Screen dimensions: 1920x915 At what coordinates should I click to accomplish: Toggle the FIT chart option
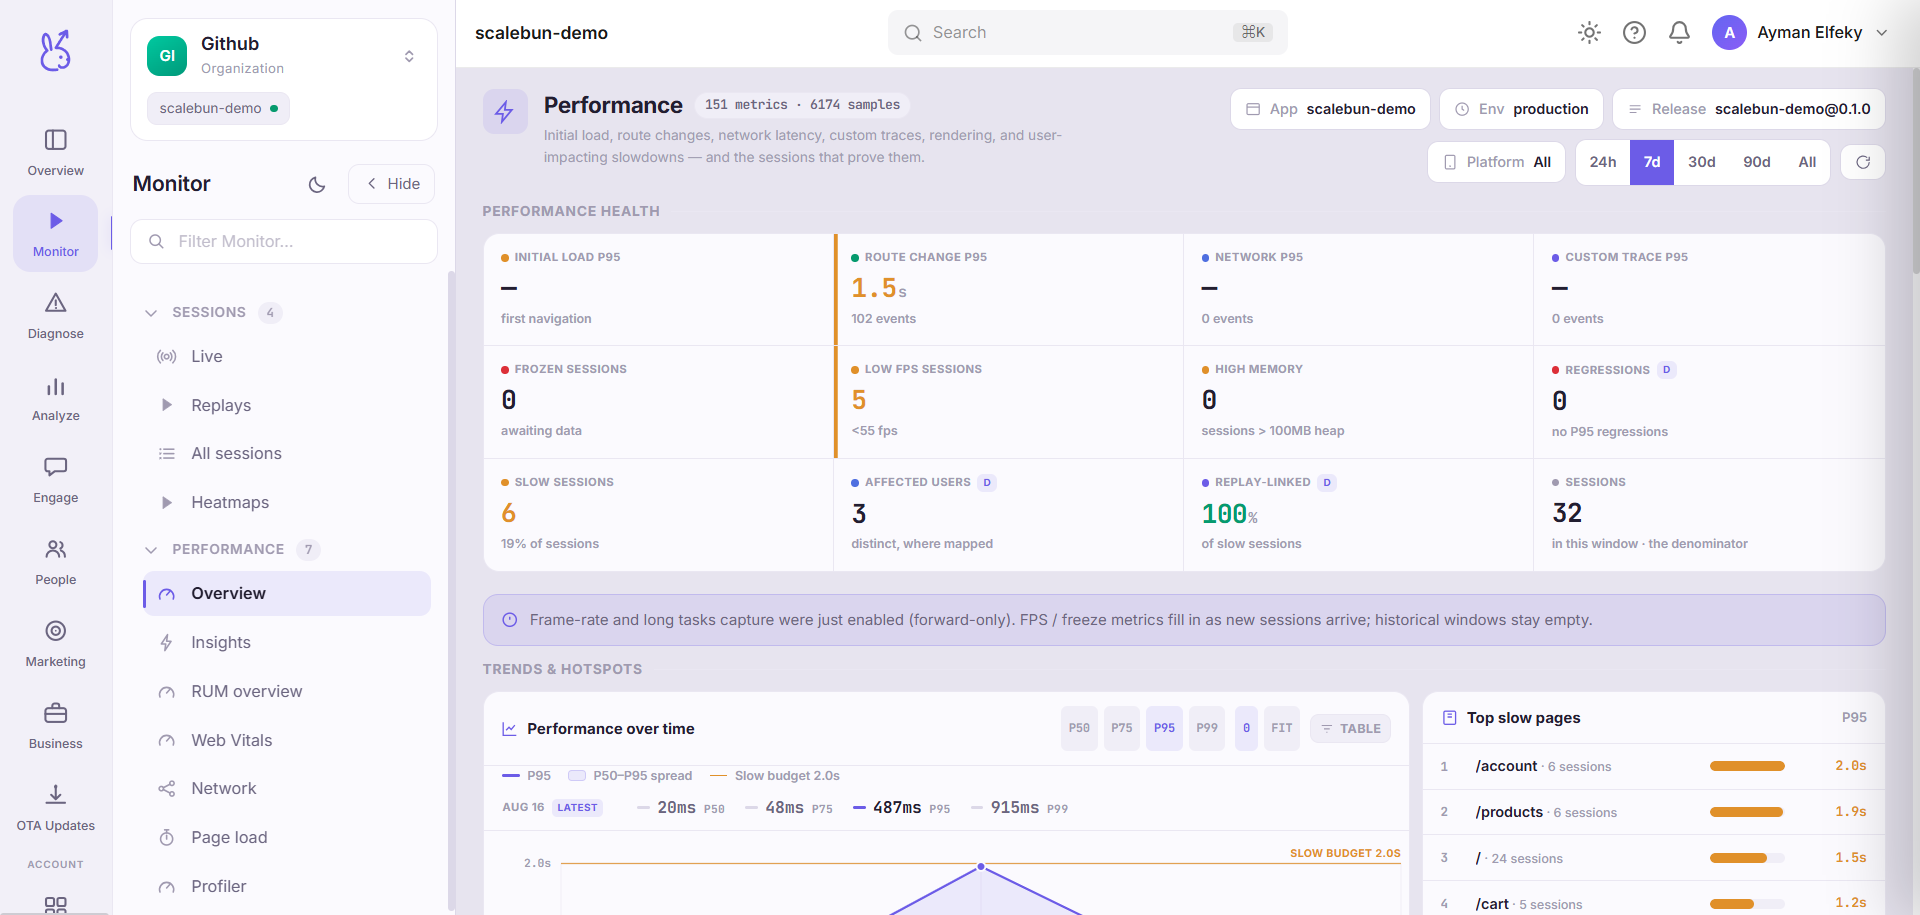(x=1282, y=728)
